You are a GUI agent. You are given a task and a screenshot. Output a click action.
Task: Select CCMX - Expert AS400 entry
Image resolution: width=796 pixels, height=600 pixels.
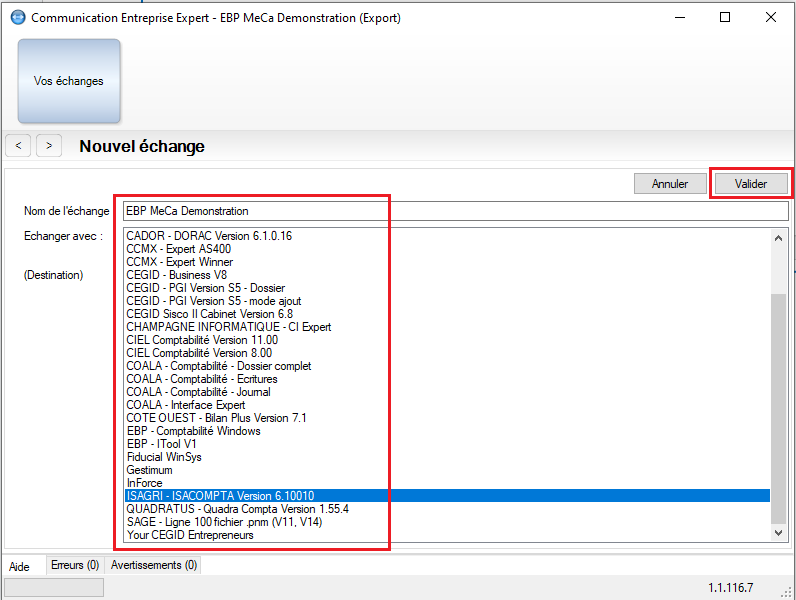coord(447,249)
